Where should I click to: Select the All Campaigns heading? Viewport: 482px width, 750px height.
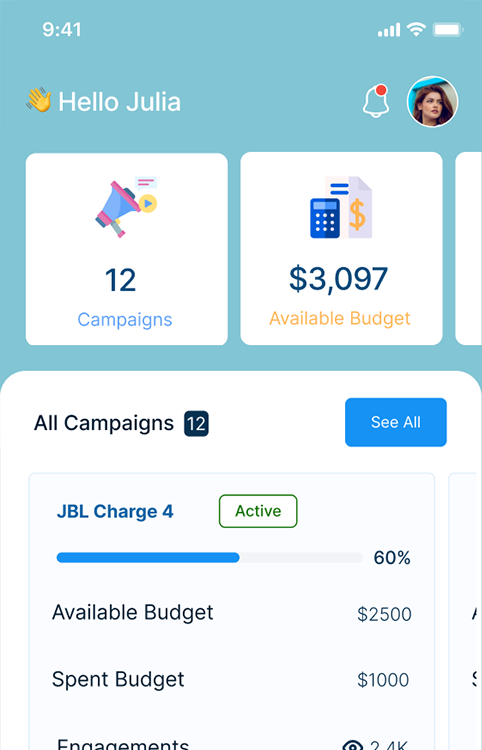click(x=104, y=423)
